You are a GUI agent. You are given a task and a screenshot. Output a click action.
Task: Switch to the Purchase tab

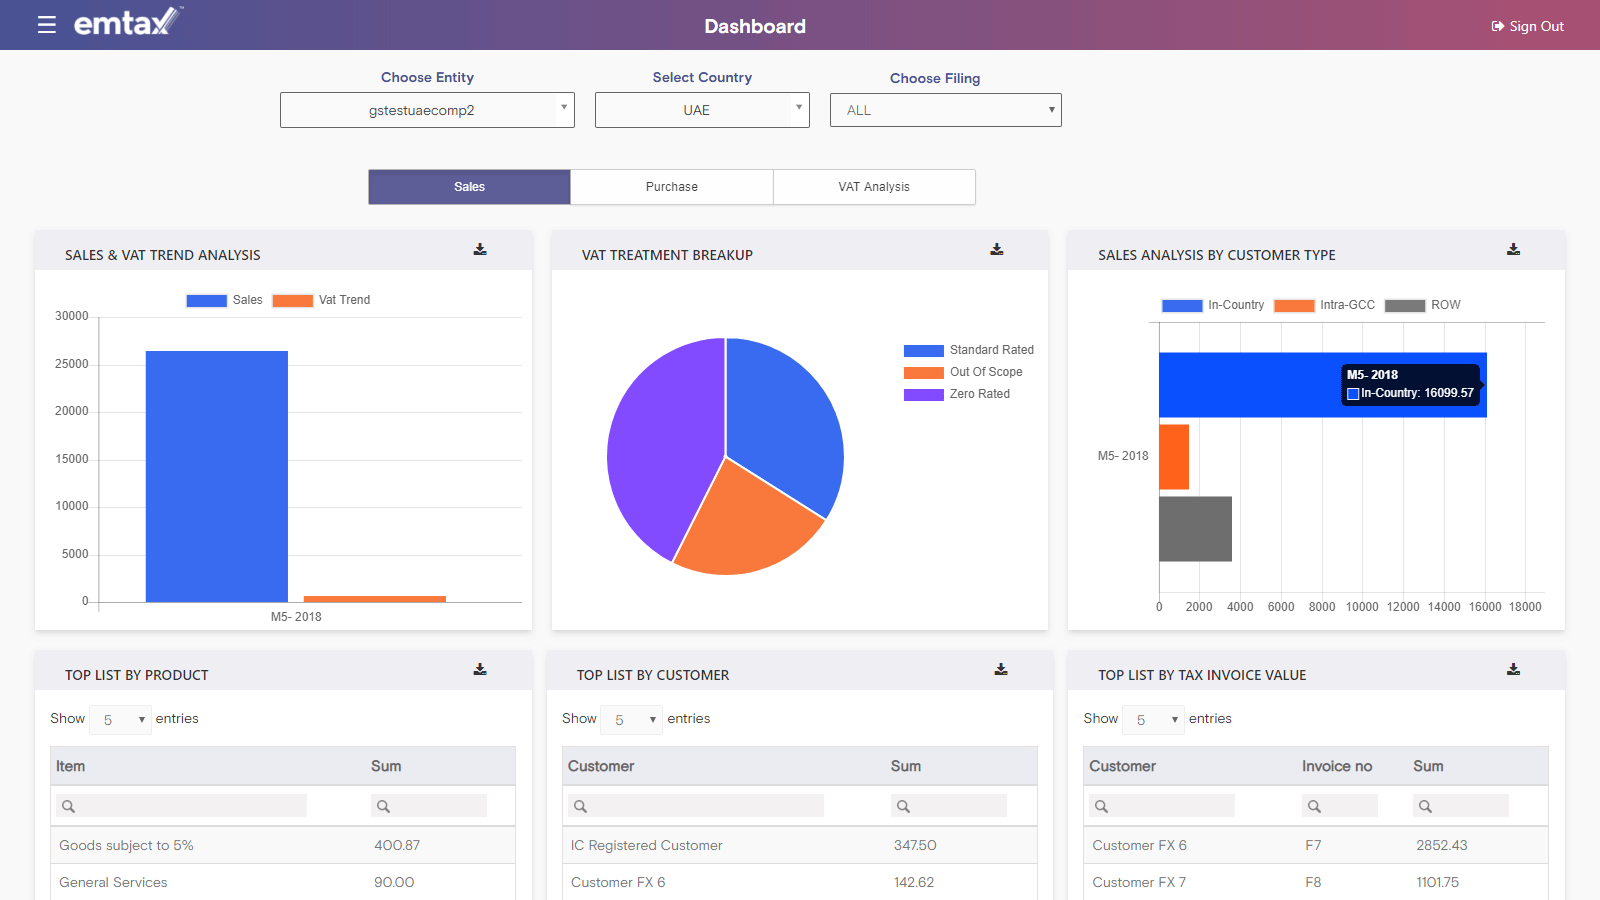pos(672,187)
